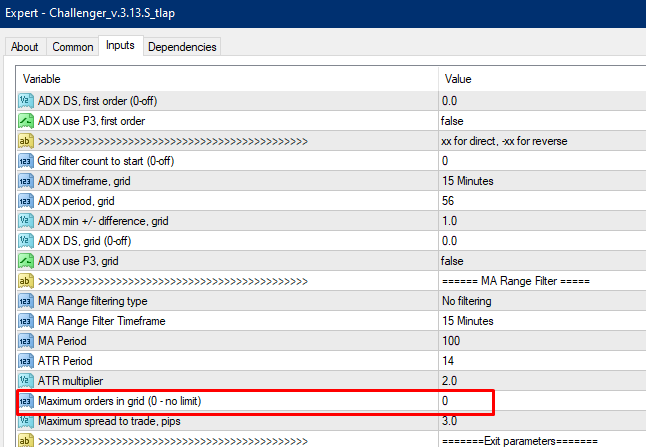
Task: Click the icon beside MA Range filtering type
Action: point(26,301)
